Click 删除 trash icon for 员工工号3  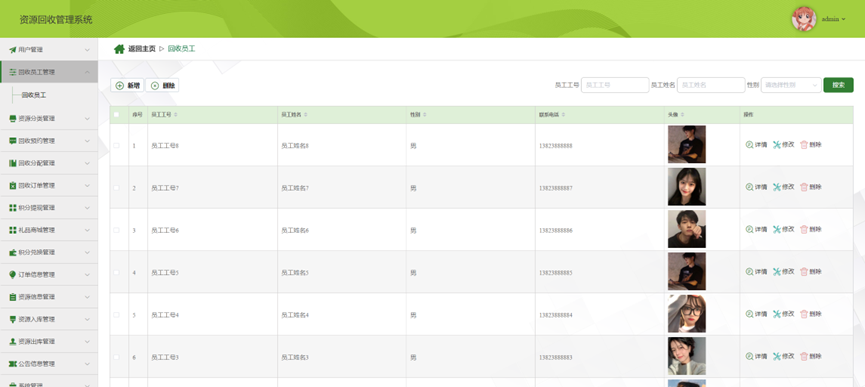point(804,357)
